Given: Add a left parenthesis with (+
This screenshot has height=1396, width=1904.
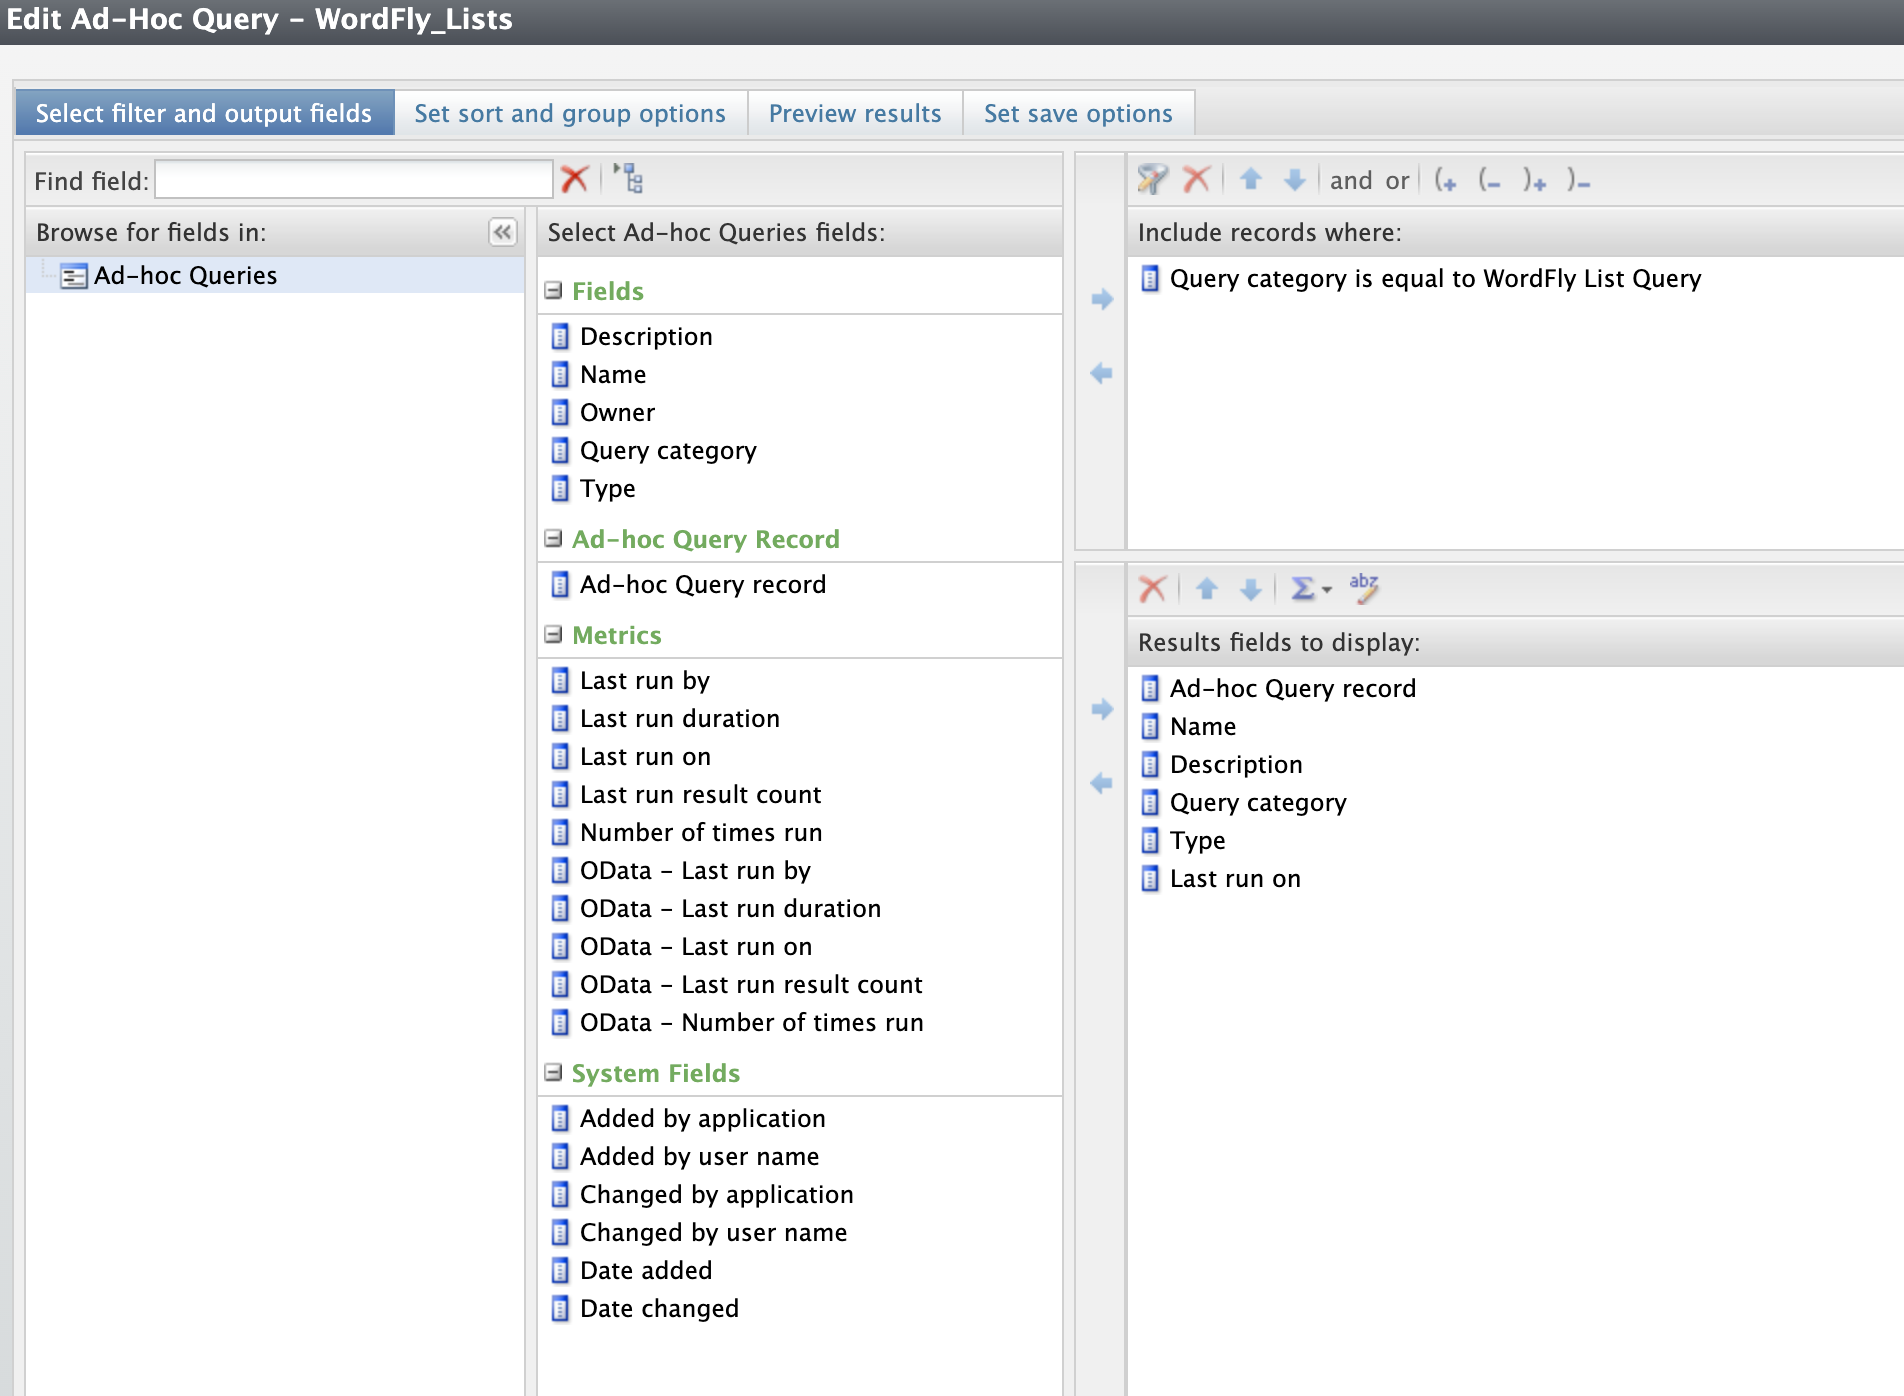Looking at the screenshot, I should point(1446,180).
